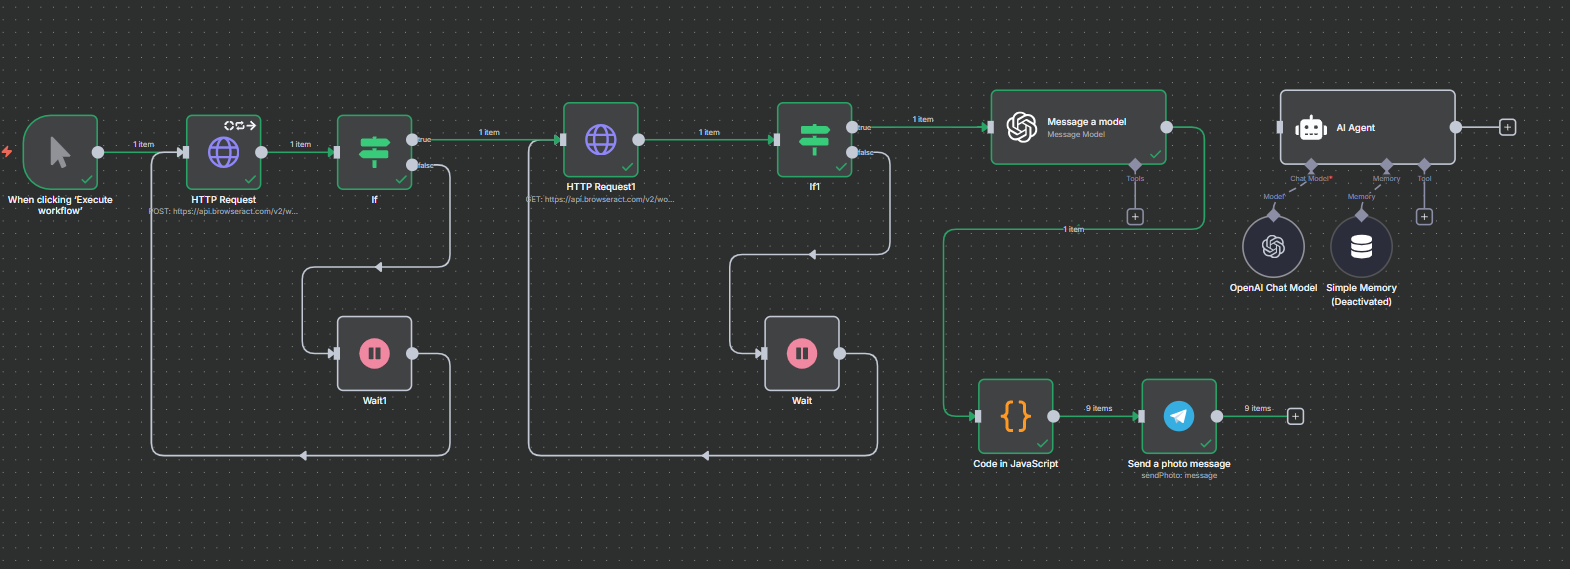
Task: Select the Code in JavaScript node
Action: [1015, 416]
